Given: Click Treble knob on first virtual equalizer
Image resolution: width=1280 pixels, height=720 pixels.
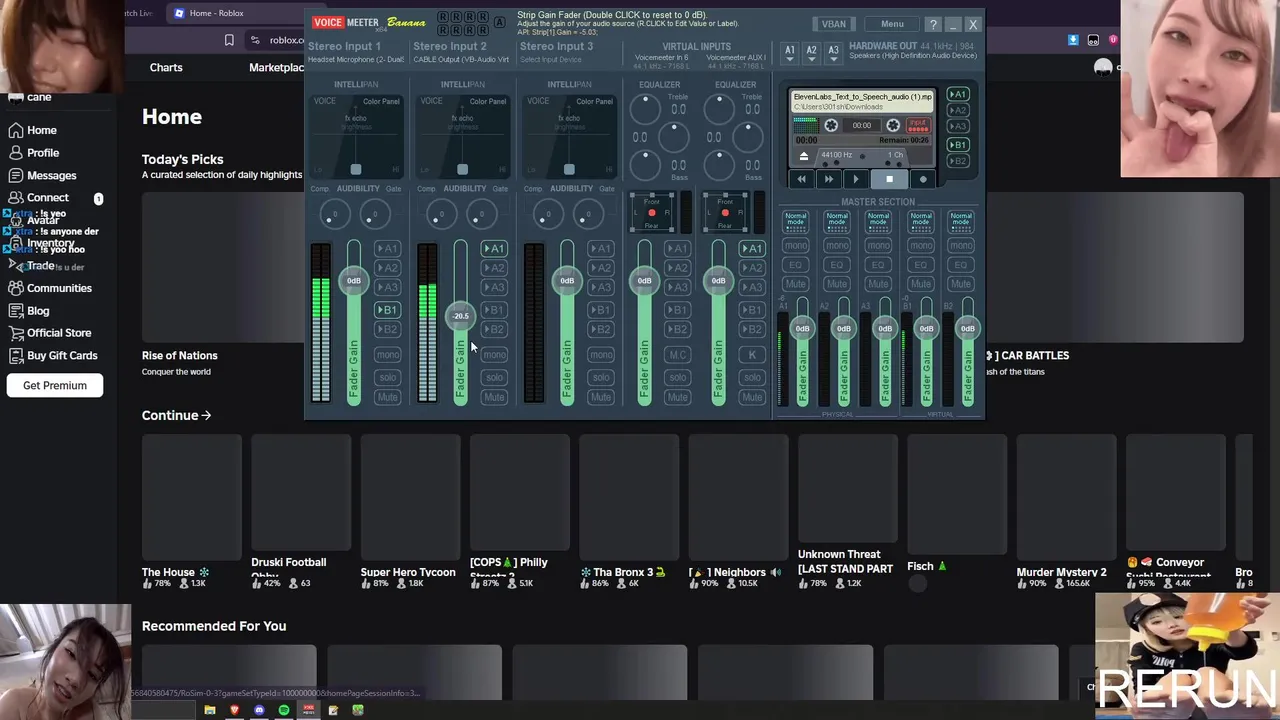Looking at the screenshot, I should 646,108.
